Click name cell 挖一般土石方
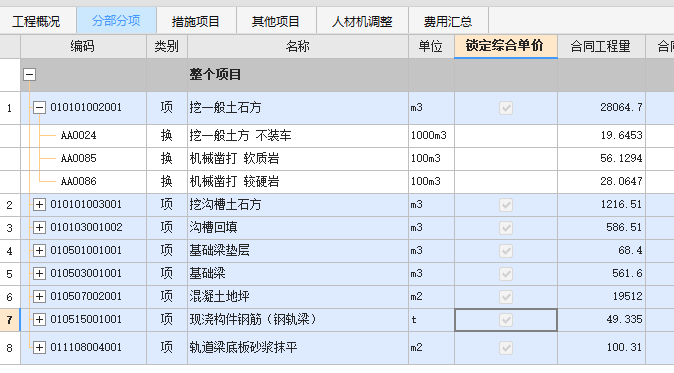 pyautogui.click(x=297, y=108)
